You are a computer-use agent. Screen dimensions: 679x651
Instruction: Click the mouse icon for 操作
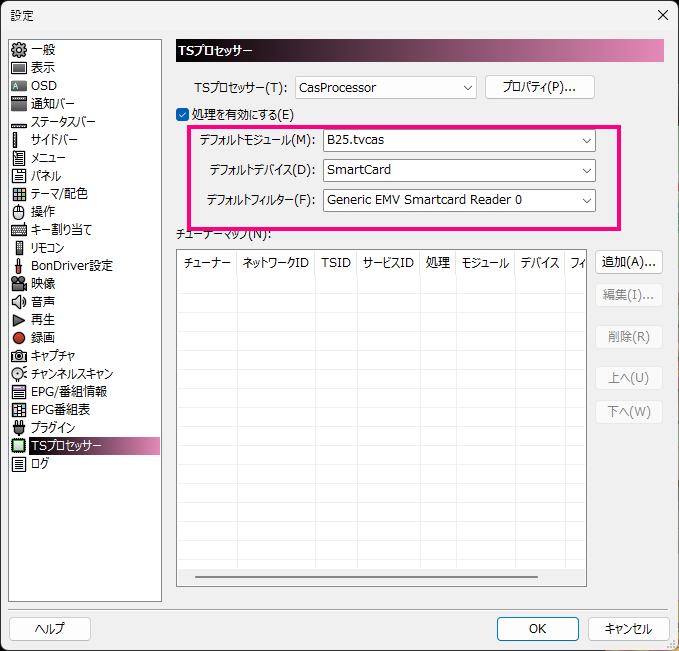coord(19,212)
